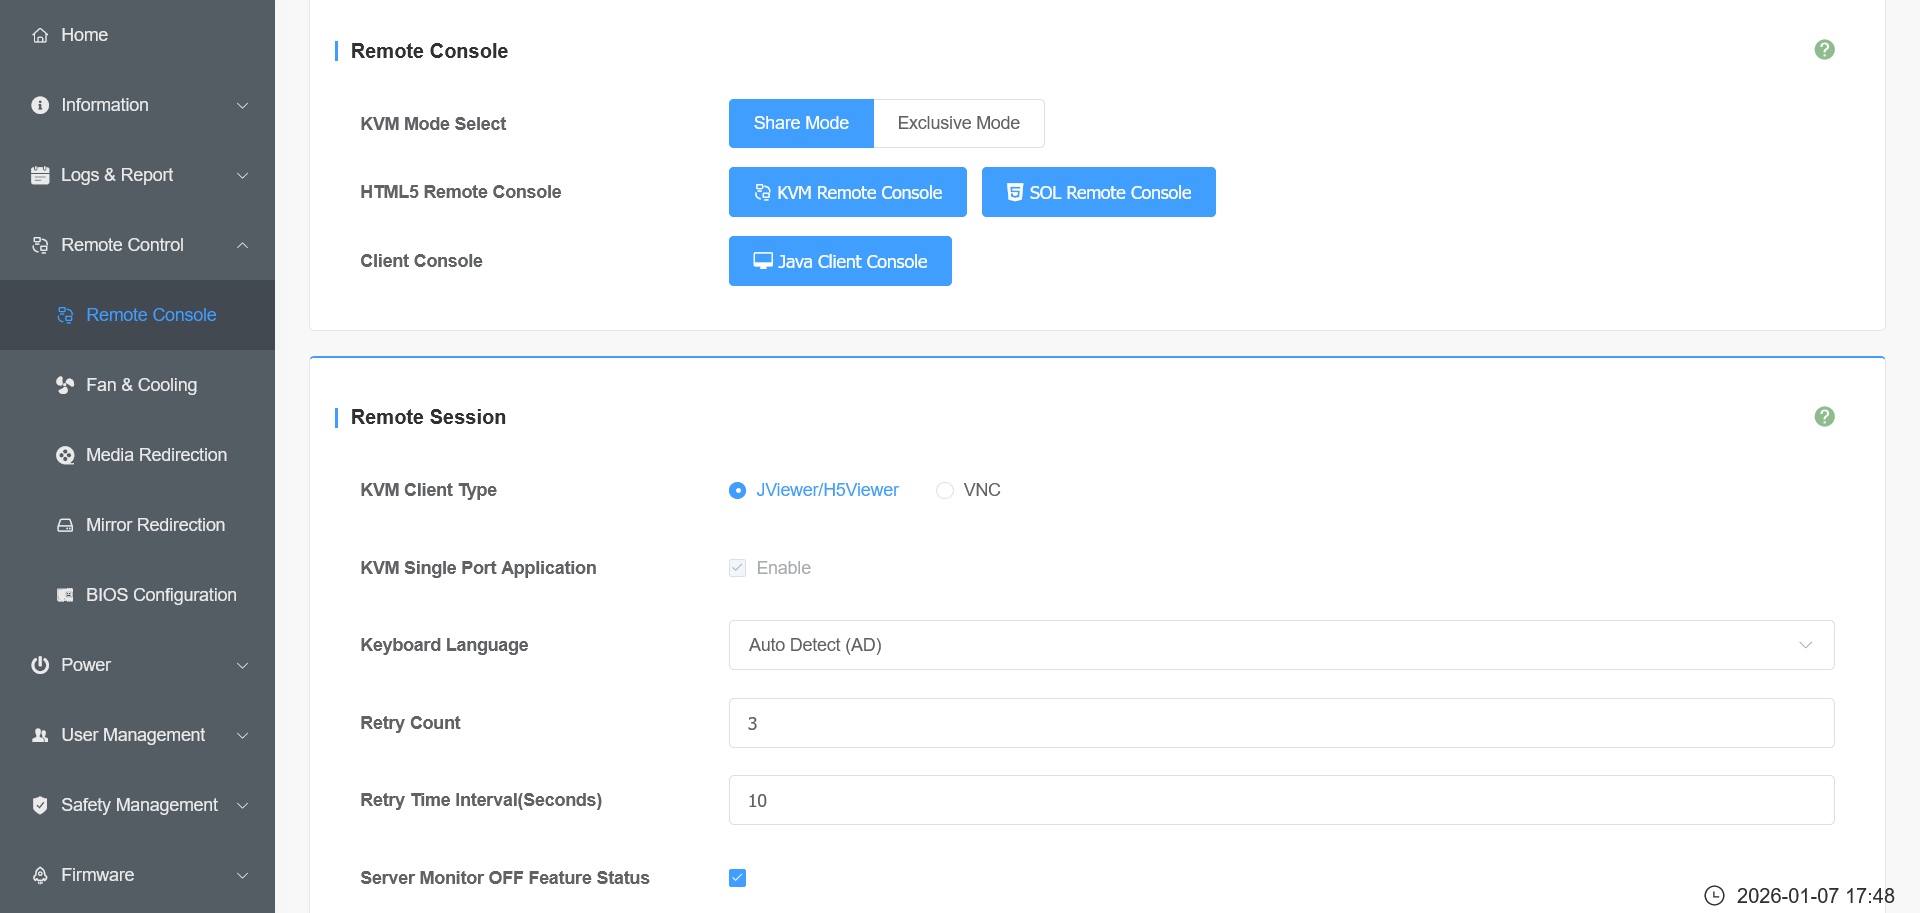1920x913 pixels.
Task: Click the Mirror Redirection drive icon
Action: click(x=65, y=525)
